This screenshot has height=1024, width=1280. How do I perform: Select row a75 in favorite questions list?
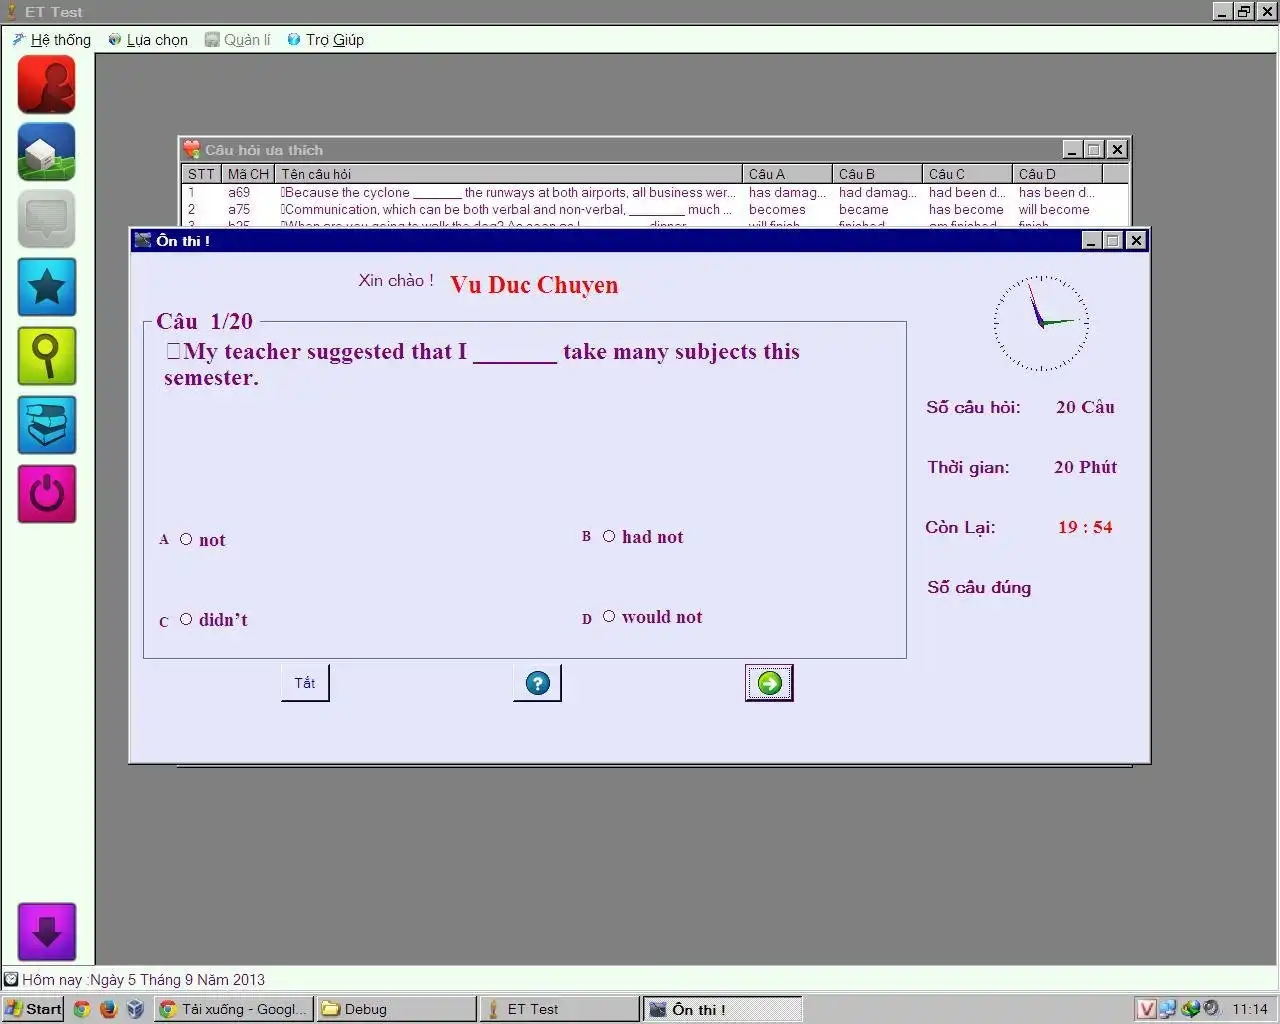(655, 210)
